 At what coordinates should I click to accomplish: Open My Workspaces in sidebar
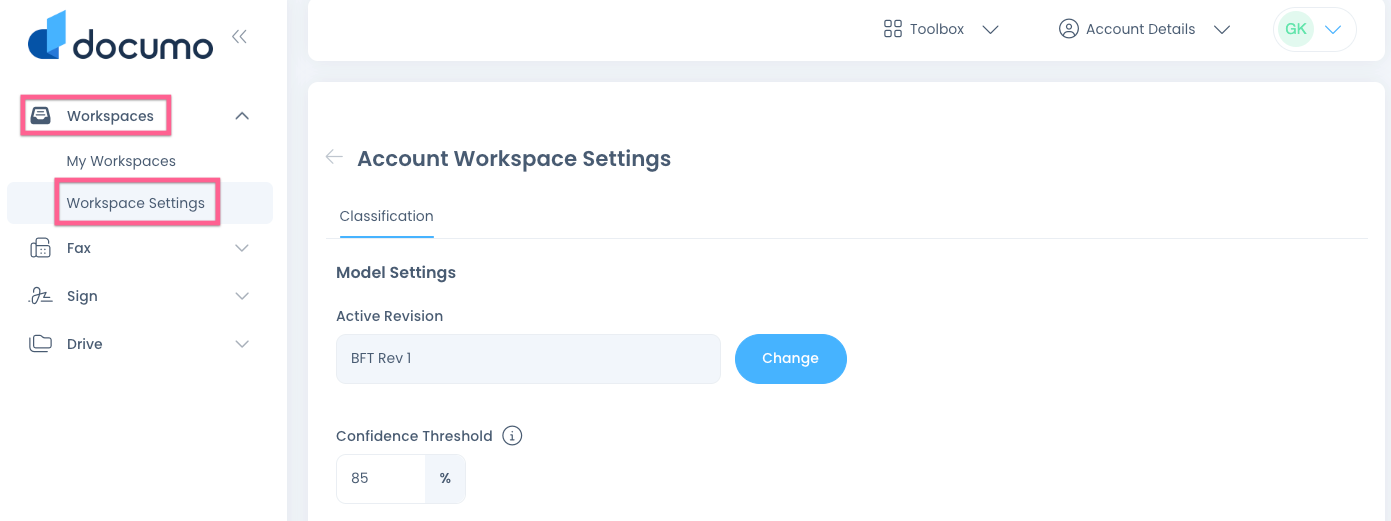click(121, 161)
